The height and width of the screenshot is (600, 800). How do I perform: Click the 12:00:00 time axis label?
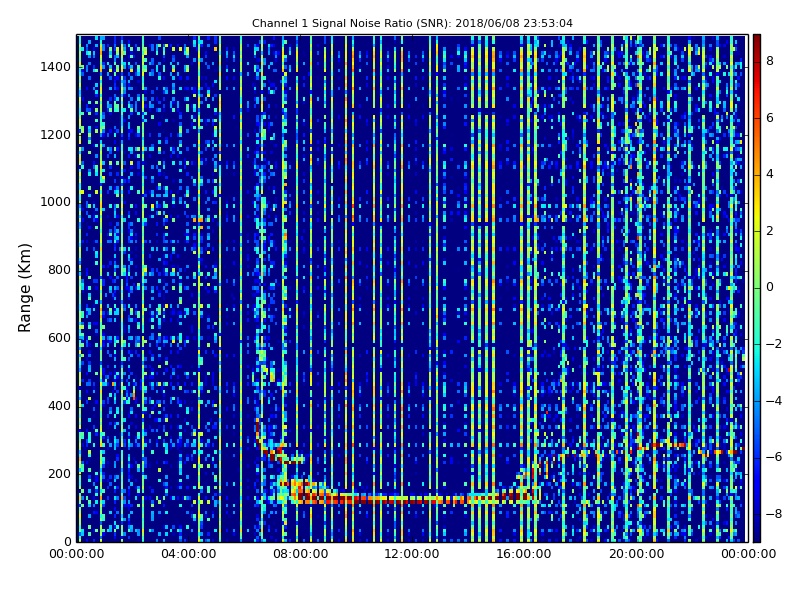coord(412,554)
